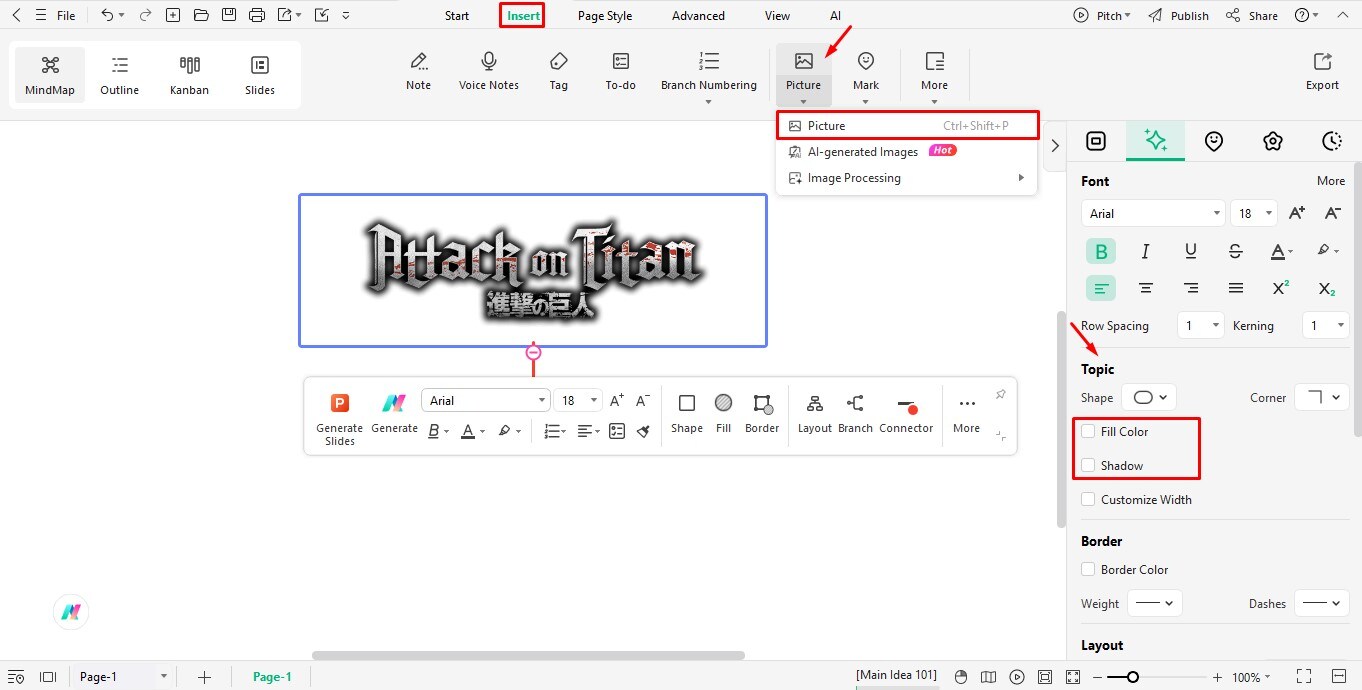The width and height of the screenshot is (1362, 690).
Task: Open the sparkle style tab in the right panel
Action: (x=1155, y=141)
